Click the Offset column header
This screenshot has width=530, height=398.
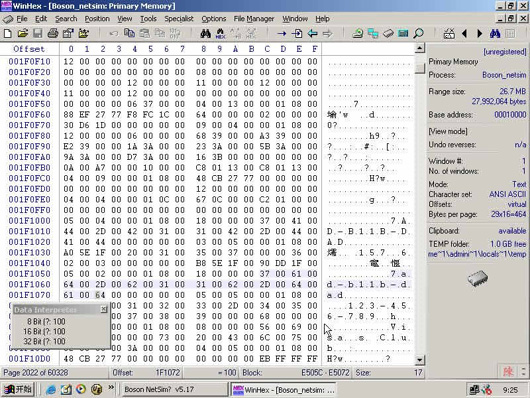pyautogui.click(x=29, y=49)
